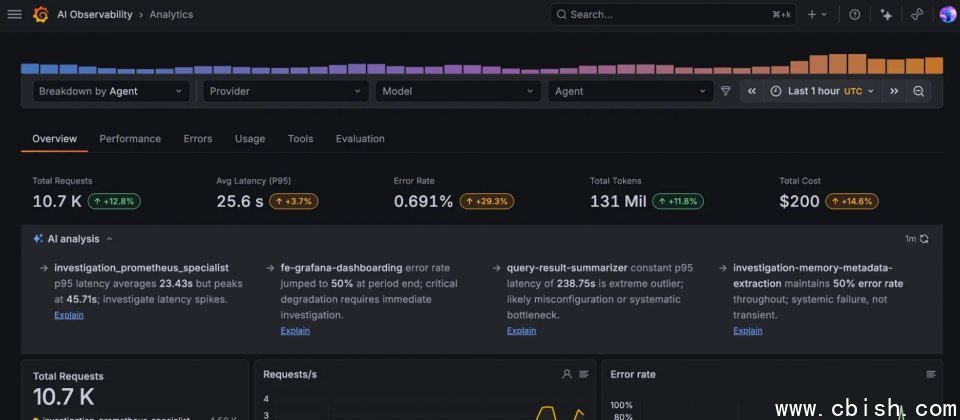Collapse the AI analysis section
This screenshot has width=960, height=420.
pyautogui.click(x=109, y=239)
